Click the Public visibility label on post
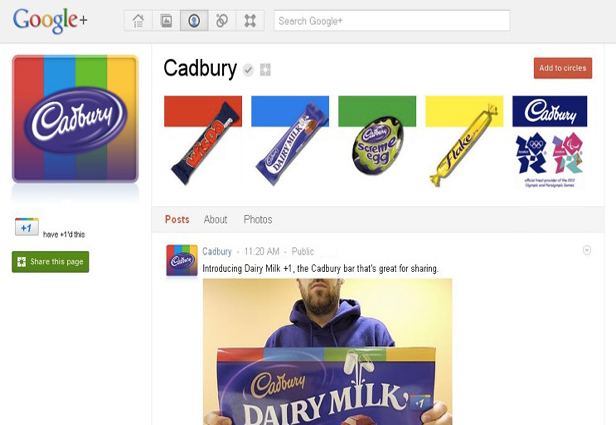This screenshot has width=616, height=425. (x=302, y=251)
